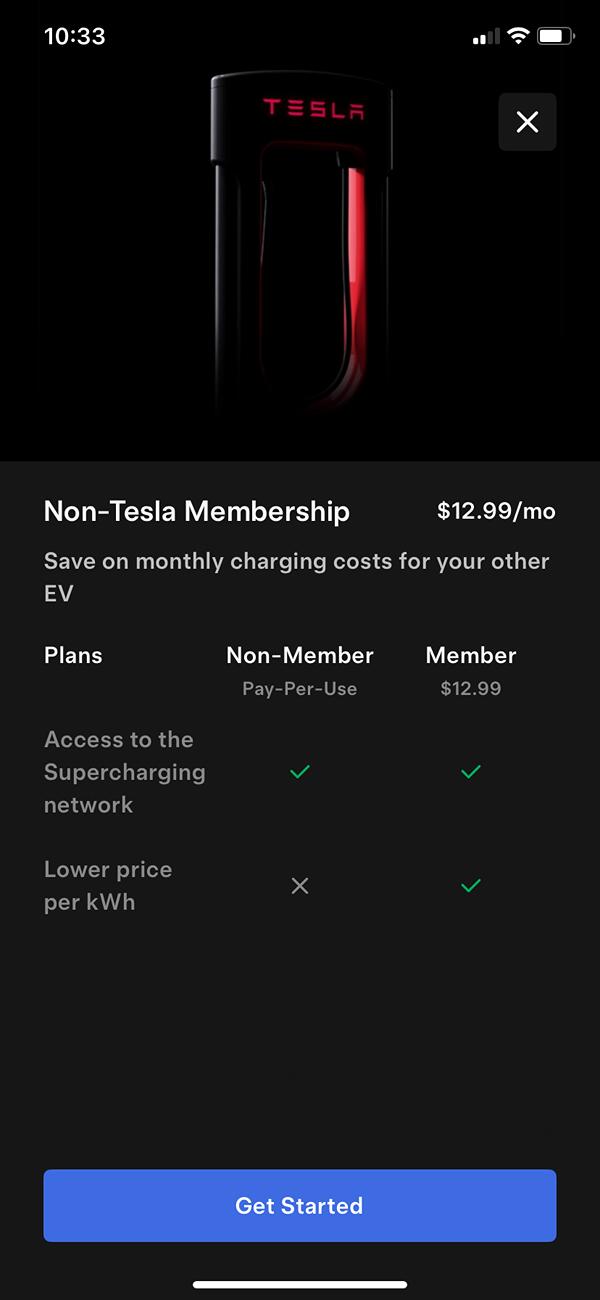
Task: Tap the cellular signal bars icon
Action: (x=485, y=37)
